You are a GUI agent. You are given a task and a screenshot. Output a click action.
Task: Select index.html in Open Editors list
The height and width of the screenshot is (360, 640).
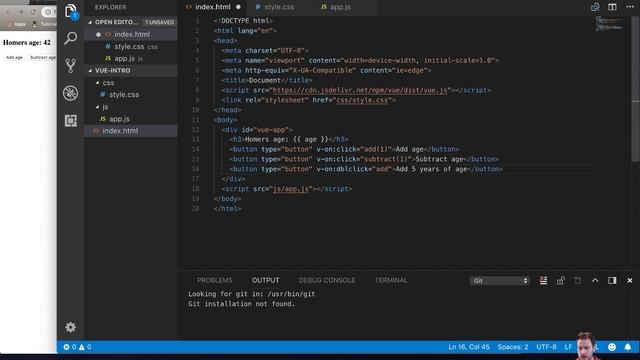[131, 34]
